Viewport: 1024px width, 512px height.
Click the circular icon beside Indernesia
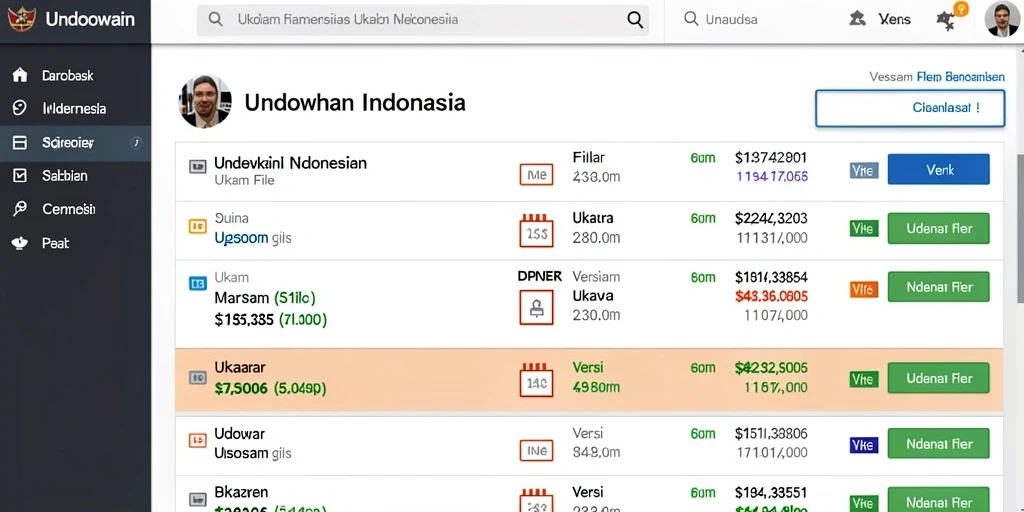[20, 108]
